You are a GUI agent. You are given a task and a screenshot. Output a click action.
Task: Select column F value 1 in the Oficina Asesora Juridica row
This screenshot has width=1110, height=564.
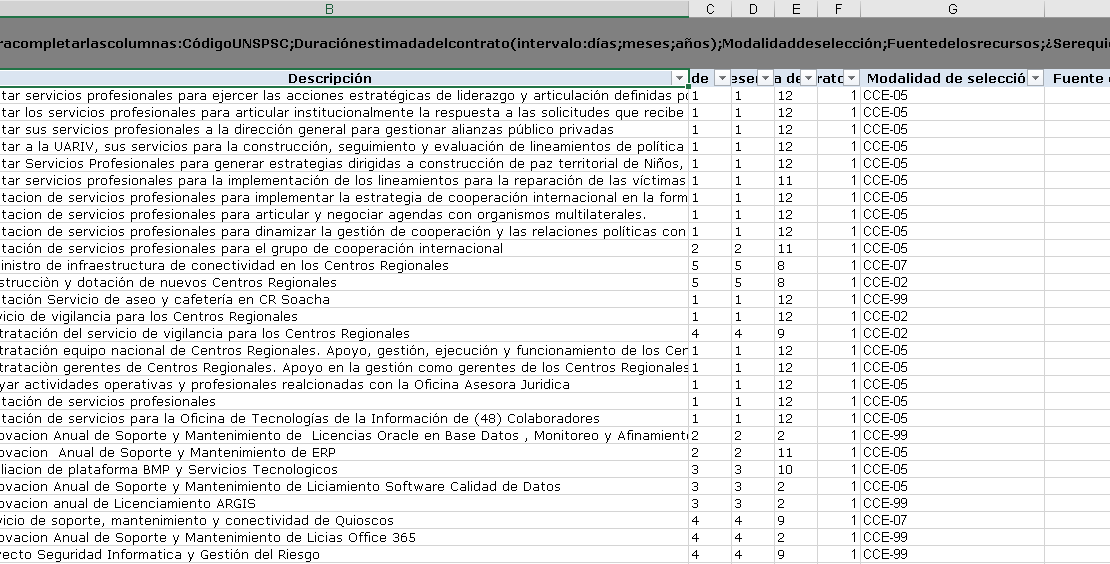click(839, 384)
